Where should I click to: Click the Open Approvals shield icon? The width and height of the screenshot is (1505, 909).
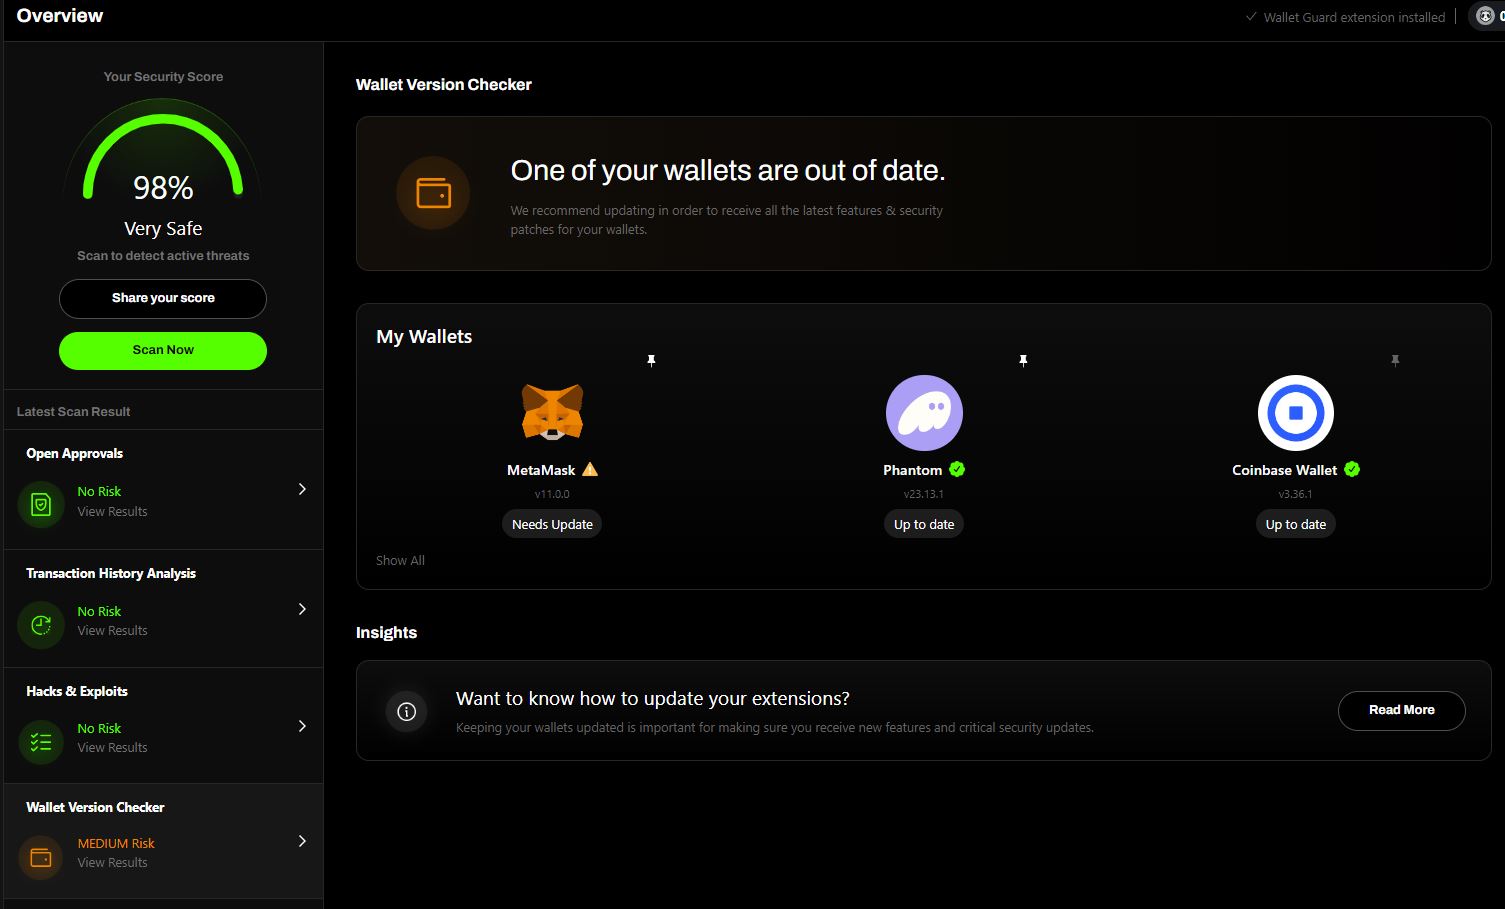coord(40,504)
